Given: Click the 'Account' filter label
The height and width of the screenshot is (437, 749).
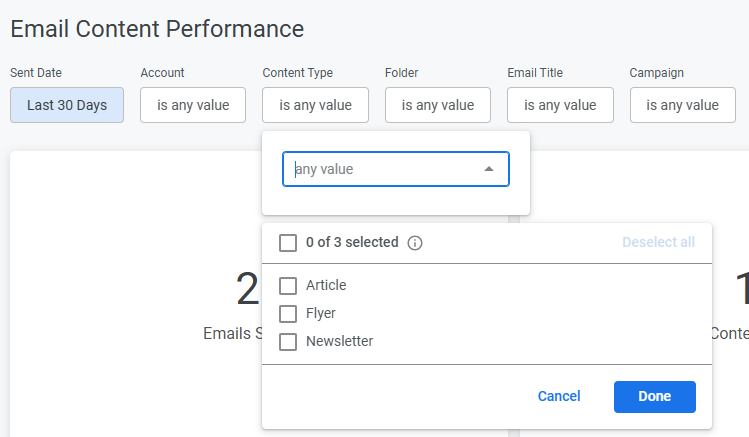Looking at the screenshot, I should (162, 73).
